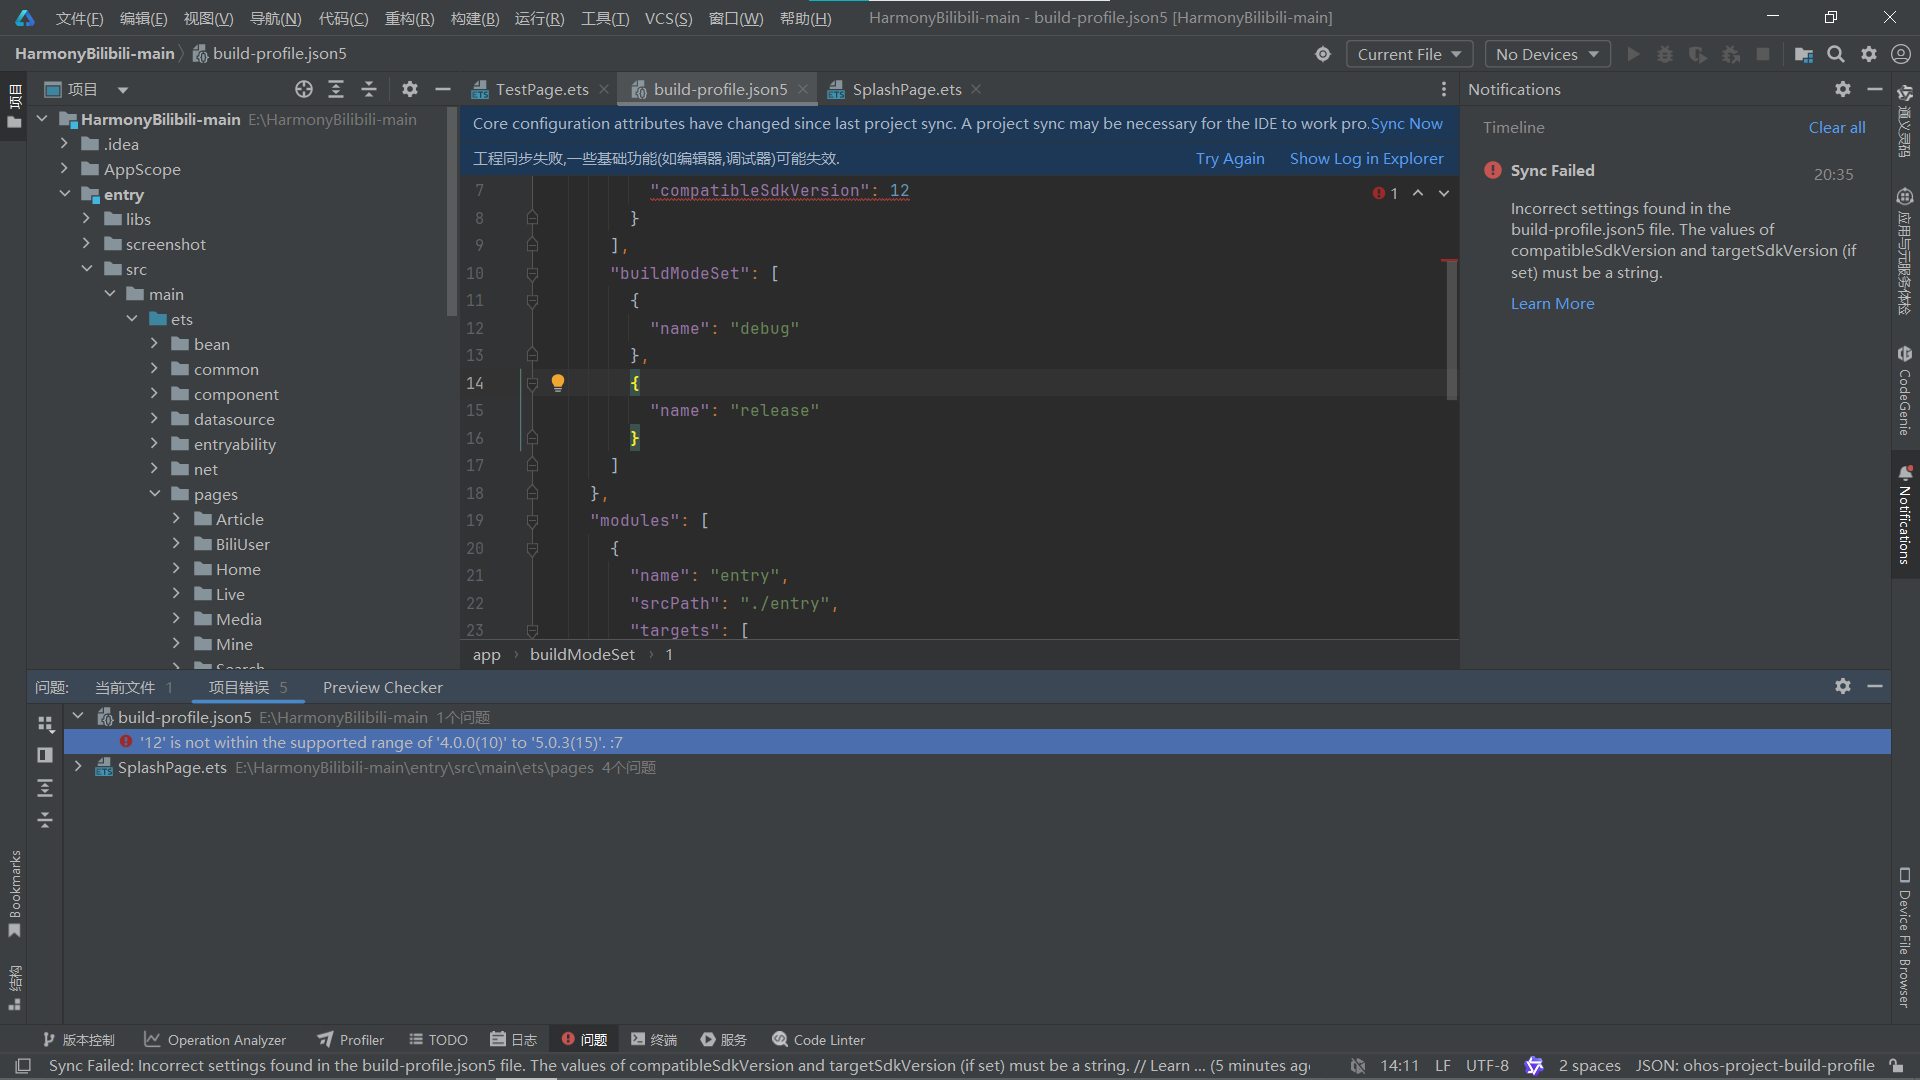Click Clear all notifications

tap(1836, 127)
